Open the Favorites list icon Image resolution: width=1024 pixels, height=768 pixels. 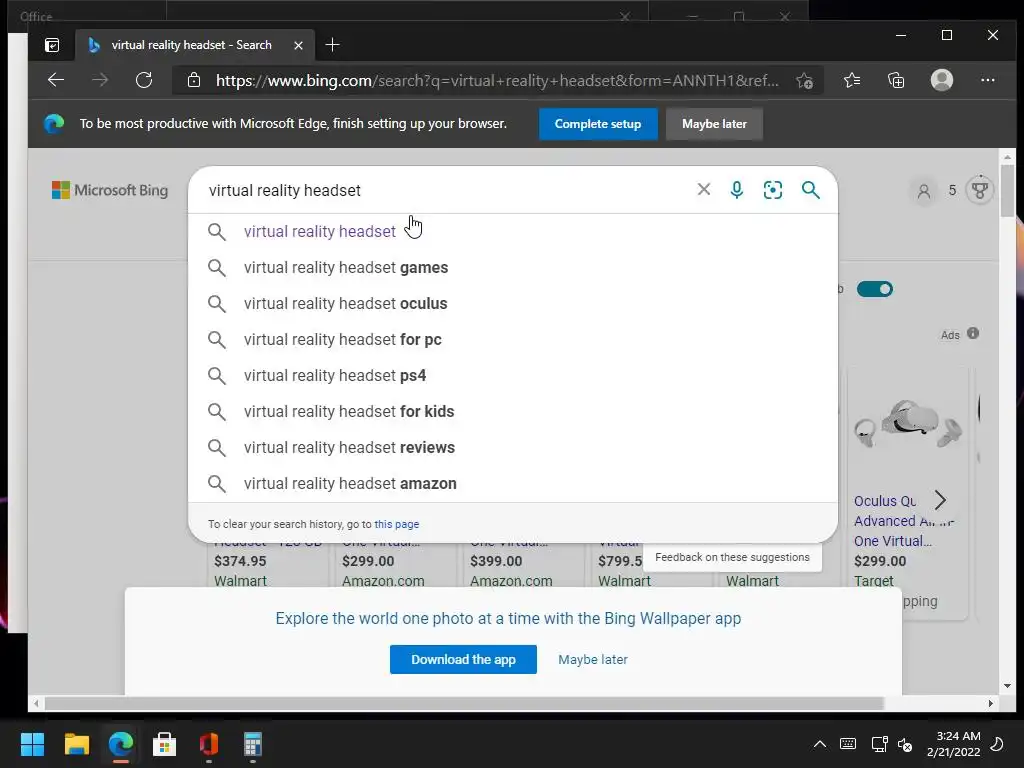pyautogui.click(x=852, y=80)
